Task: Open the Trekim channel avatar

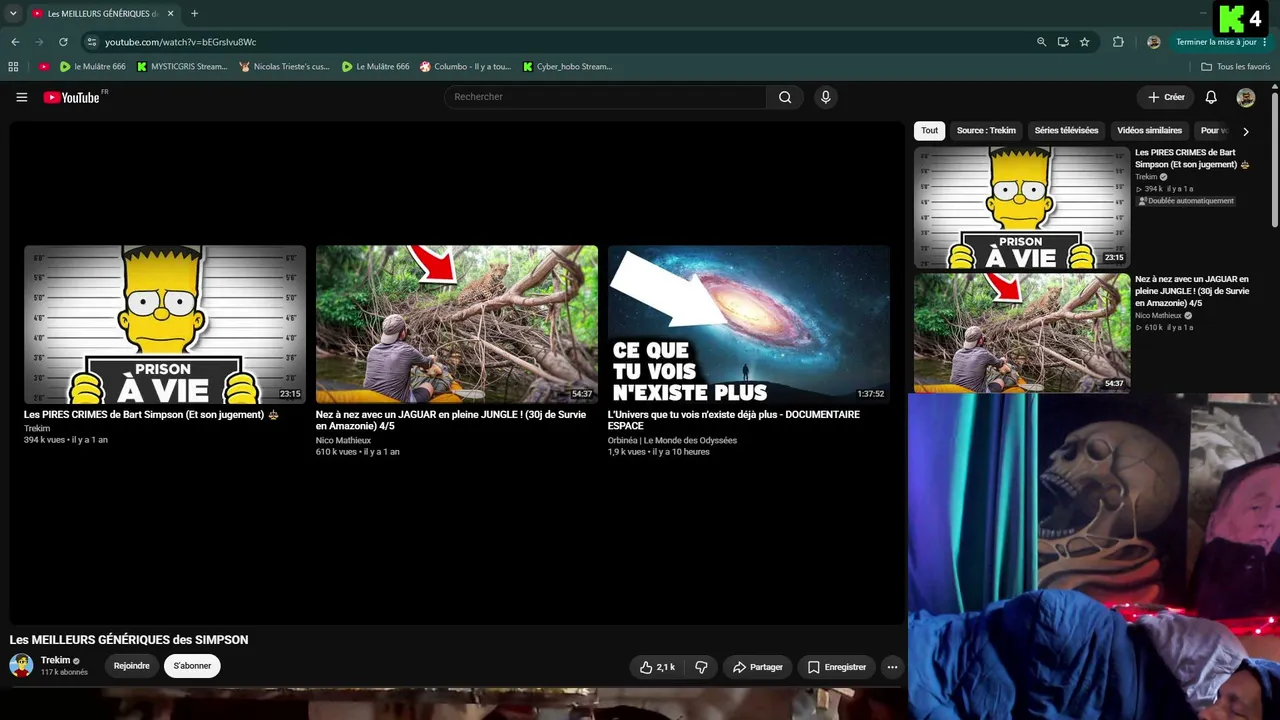Action: point(21,665)
